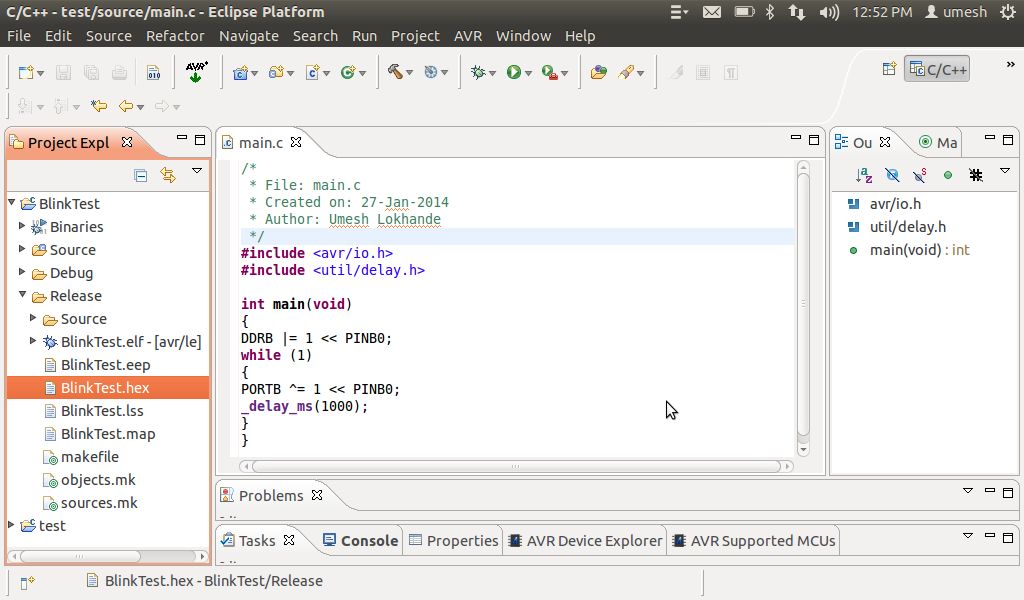Click the green Run button icon
Screen dimensions: 1024x600
[514, 72]
